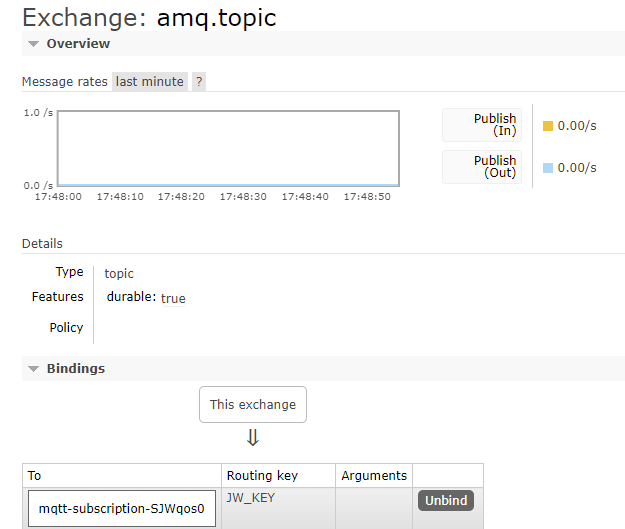Click the To column header
The width and height of the screenshot is (625, 529).
(x=35, y=476)
